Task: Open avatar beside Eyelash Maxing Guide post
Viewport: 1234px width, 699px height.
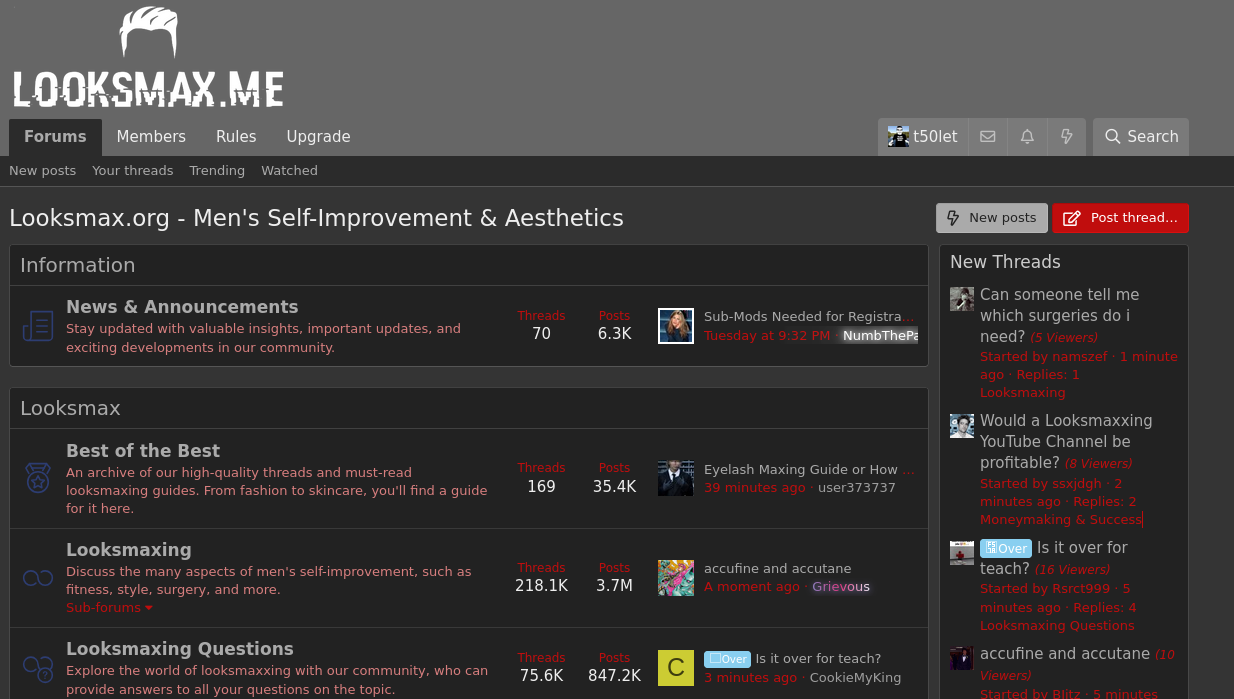Action: pos(676,478)
